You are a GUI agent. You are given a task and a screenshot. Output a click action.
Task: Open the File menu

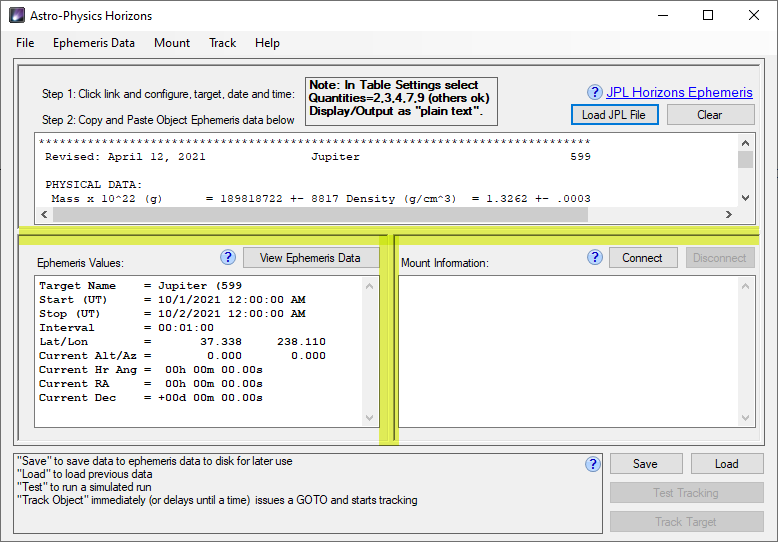click(25, 43)
